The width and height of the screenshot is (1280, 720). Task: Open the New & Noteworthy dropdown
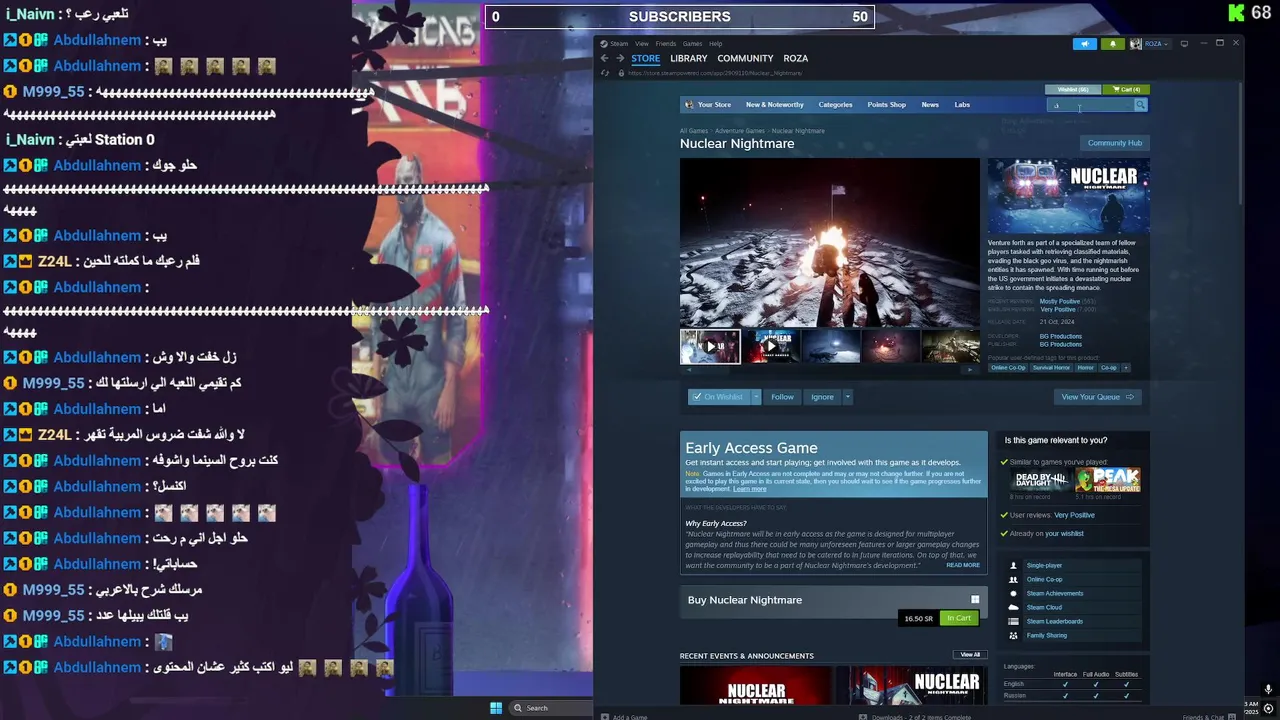pos(774,105)
